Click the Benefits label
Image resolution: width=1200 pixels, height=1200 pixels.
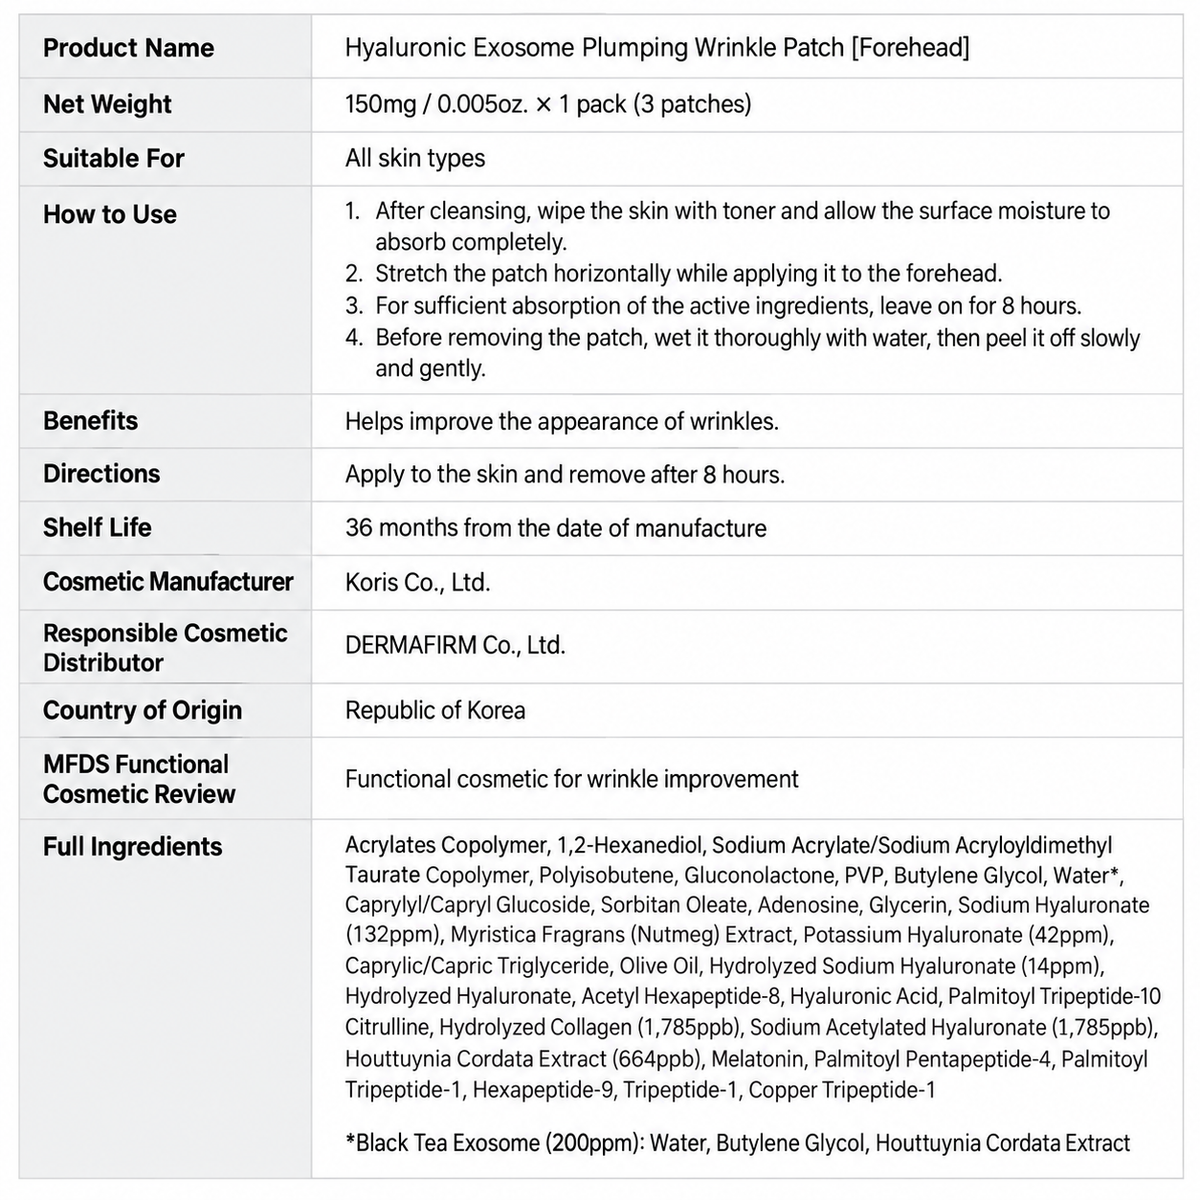point(90,420)
